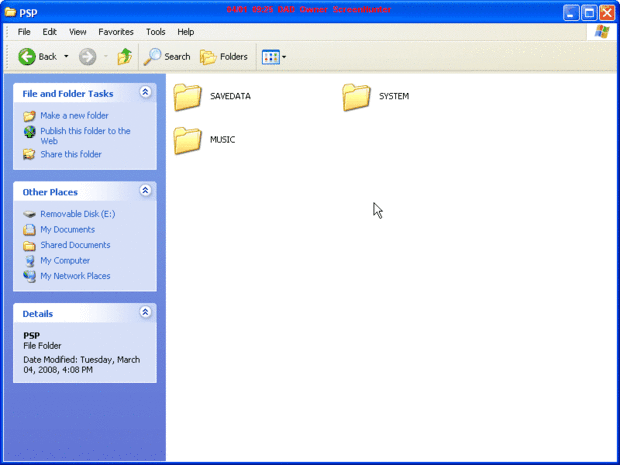This screenshot has height=465, width=620.
Task: Click the SYSTEM folder name
Action: click(394, 96)
